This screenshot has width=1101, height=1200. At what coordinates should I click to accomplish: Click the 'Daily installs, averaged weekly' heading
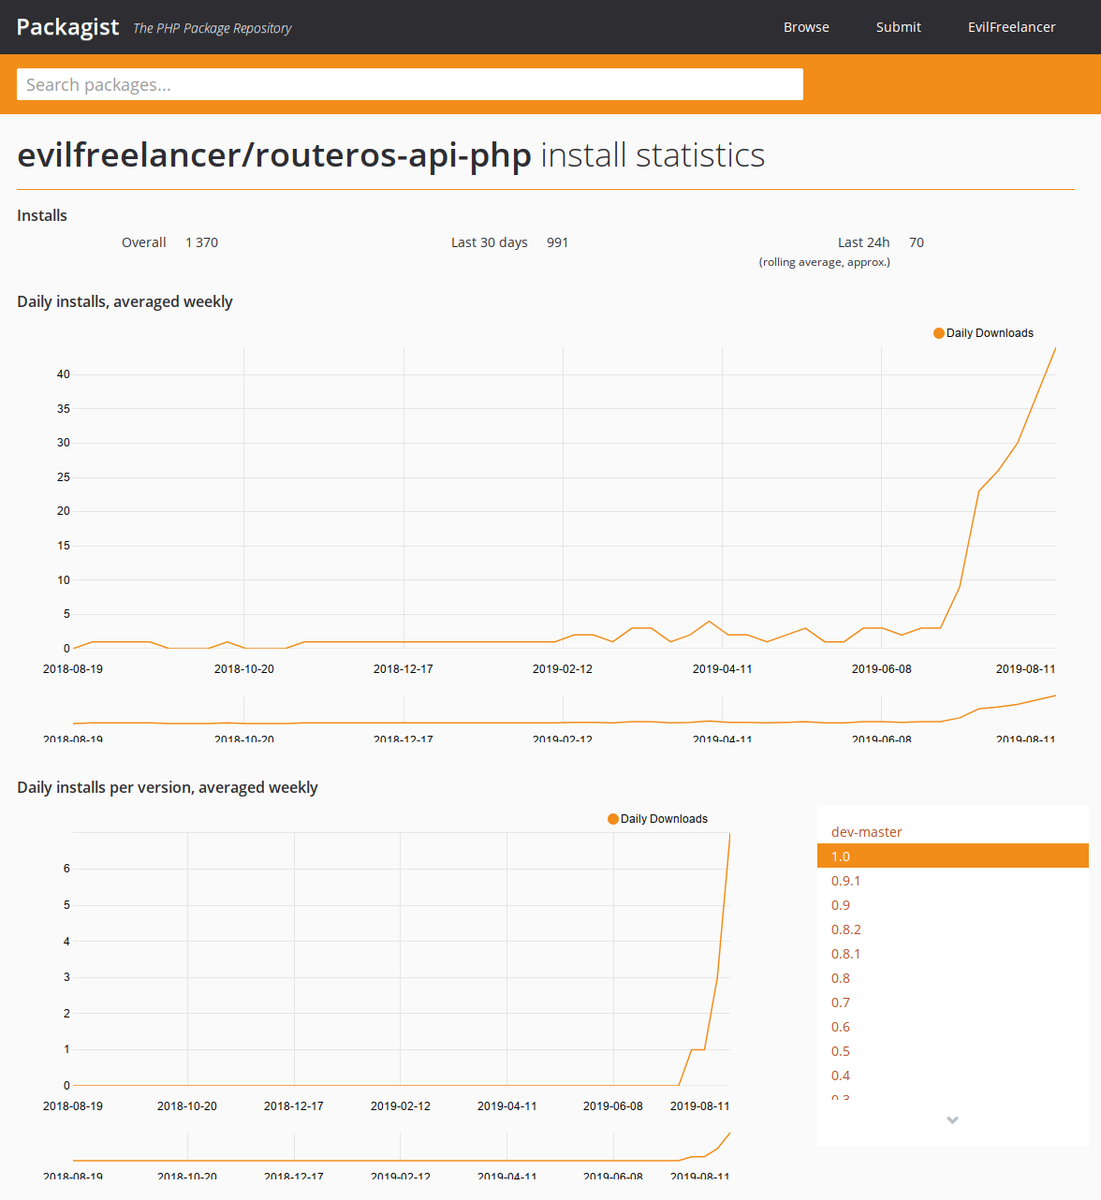click(125, 301)
